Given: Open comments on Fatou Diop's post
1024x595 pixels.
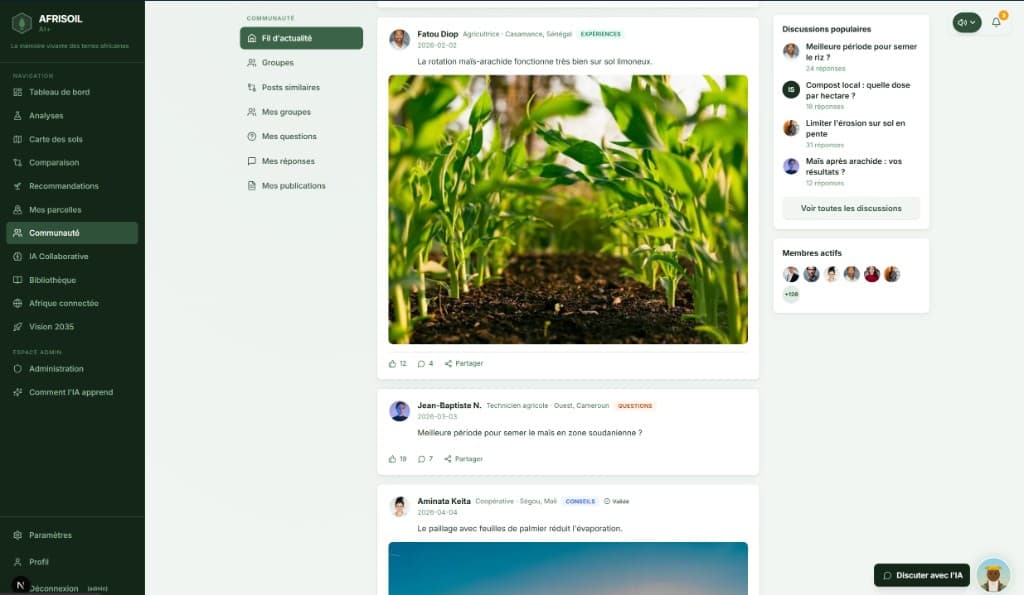Looking at the screenshot, I should [425, 364].
